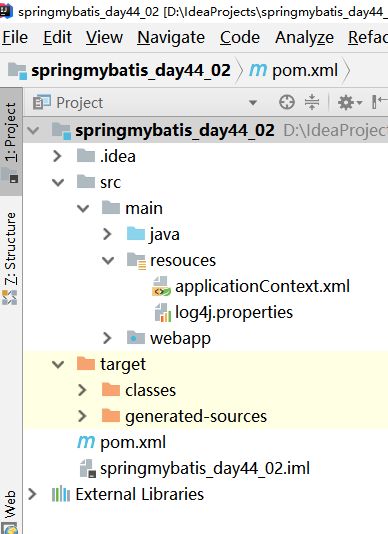Screen dimensions: 388x534
Task: Expand the generated-sources folder arrow
Action: (82, 416)
